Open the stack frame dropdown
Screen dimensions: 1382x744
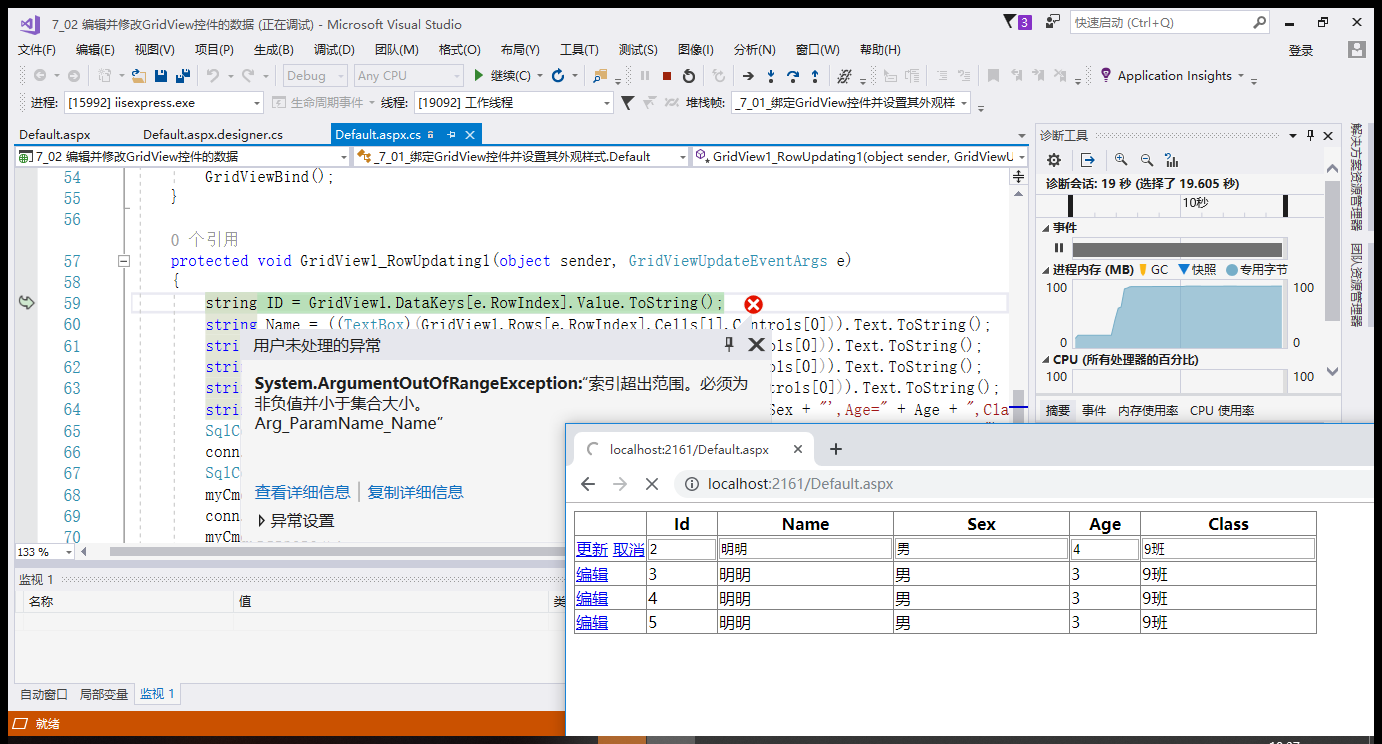pyautogui.click(x=852, y=102)
